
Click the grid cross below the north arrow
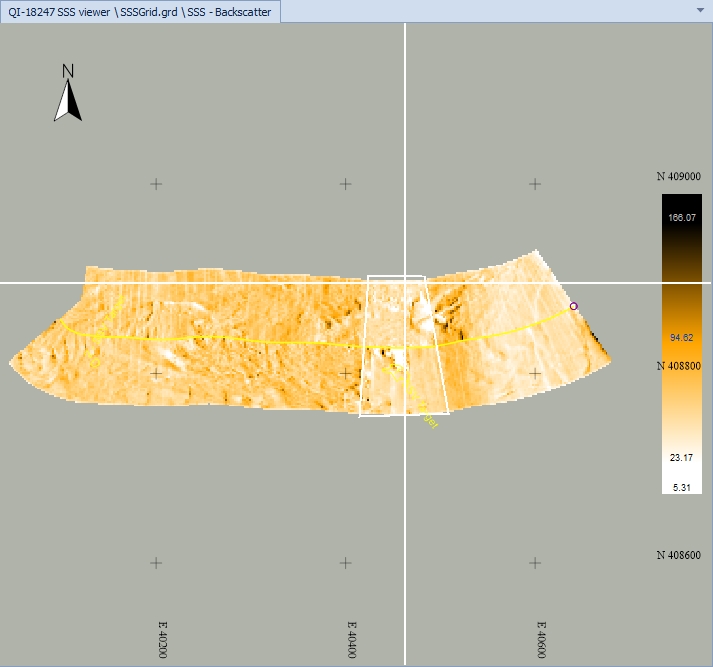156,184
